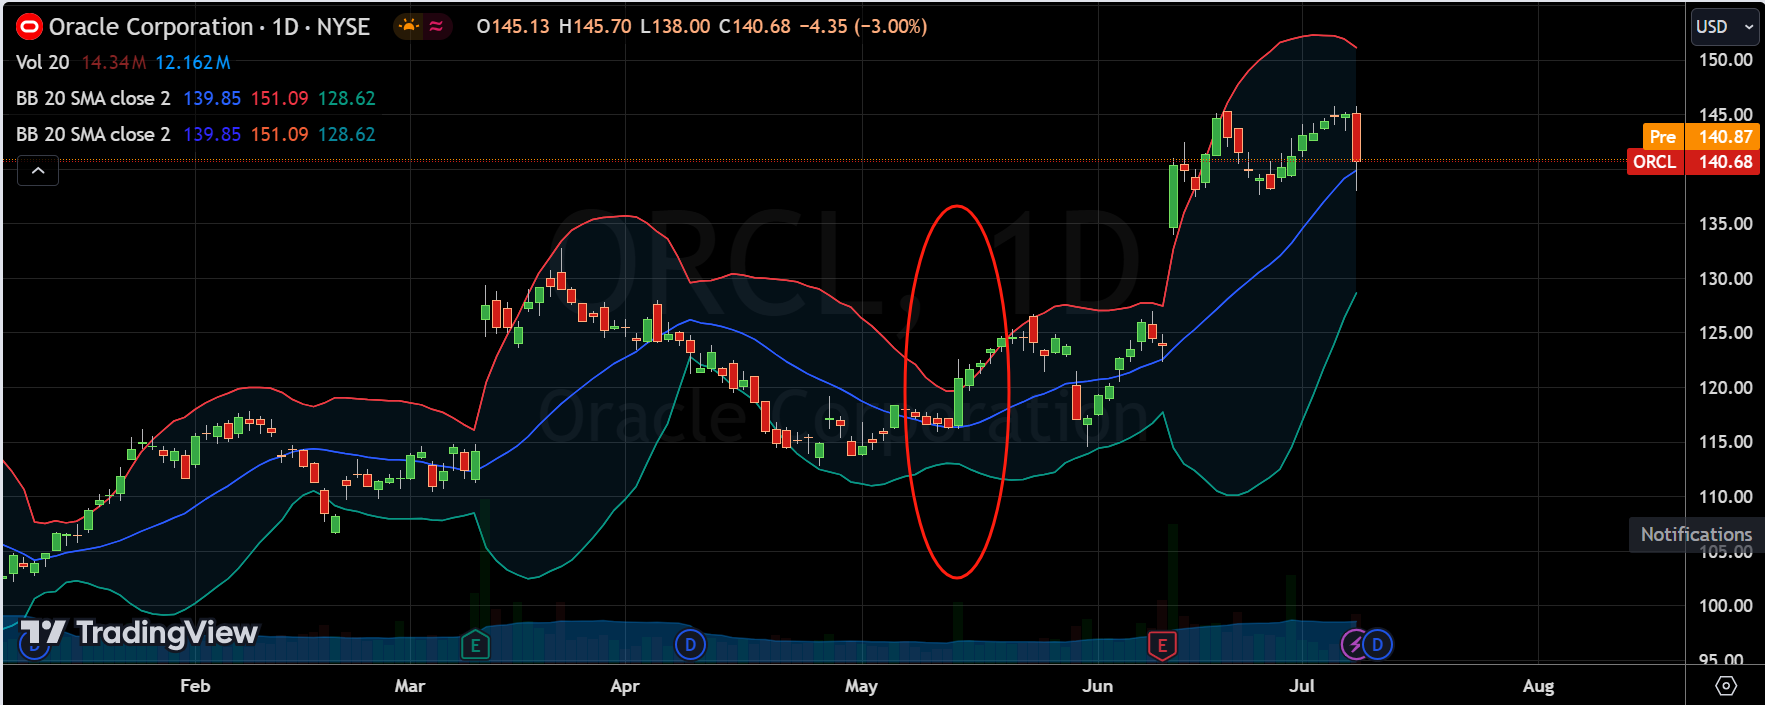Click the green E earnings marker in March
Image resolution: width=1765 pixels, height=705 pixels.
[475, 645]
